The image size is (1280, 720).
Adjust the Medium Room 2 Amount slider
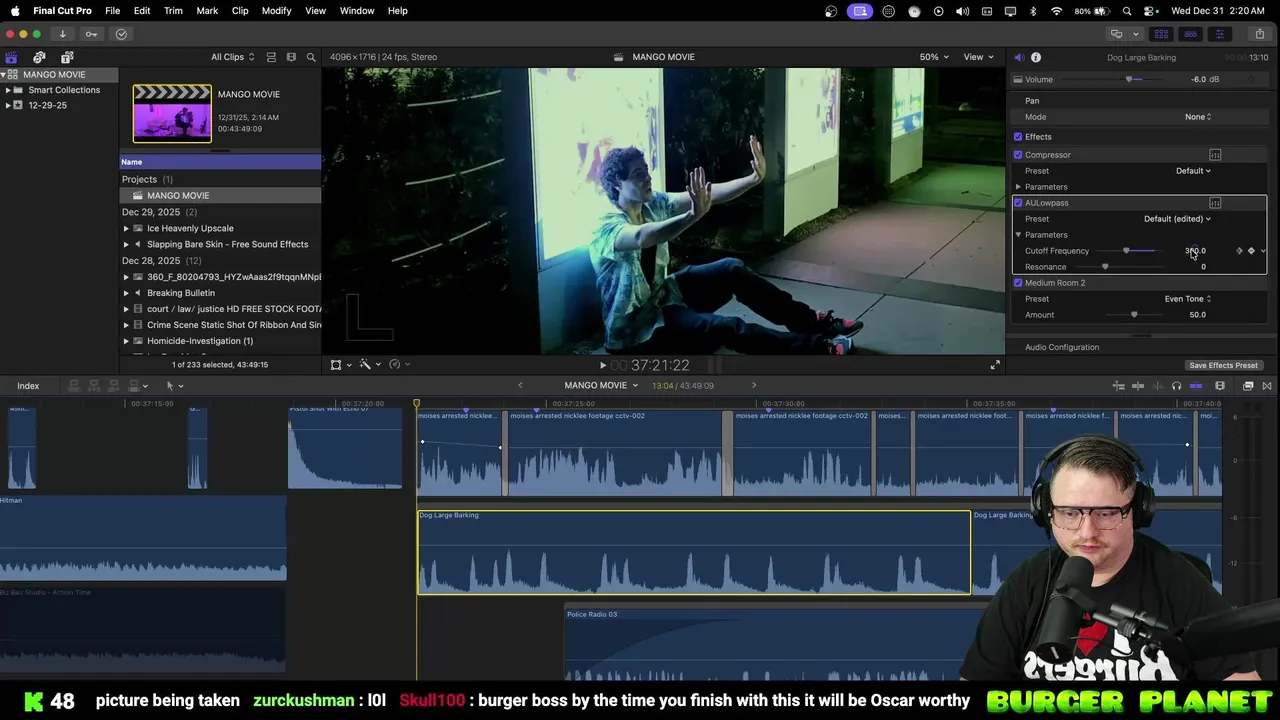[x=1134, y=315]
